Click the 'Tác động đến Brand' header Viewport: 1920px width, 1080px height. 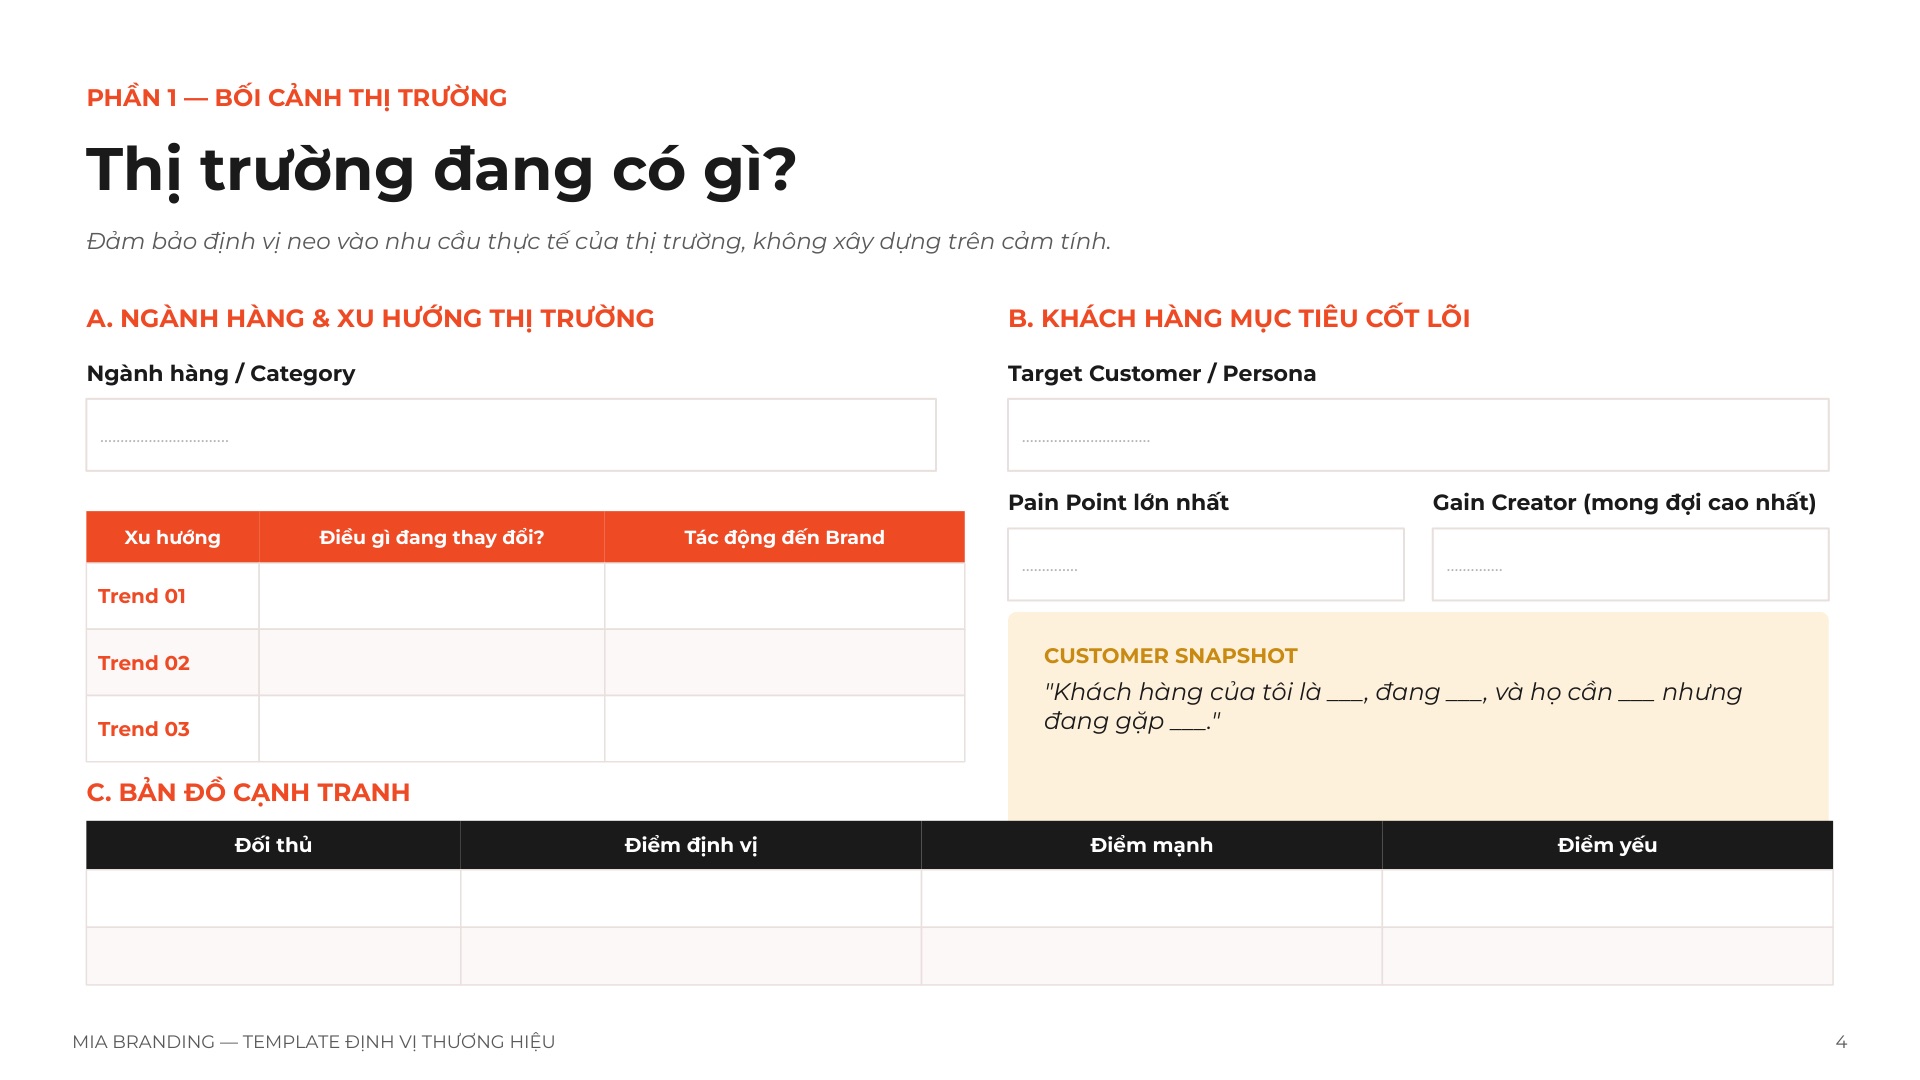click(x=785, y=537)
